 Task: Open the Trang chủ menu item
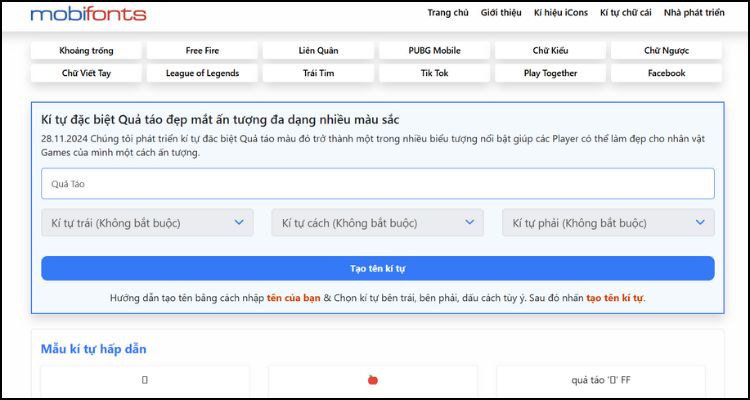448,13
